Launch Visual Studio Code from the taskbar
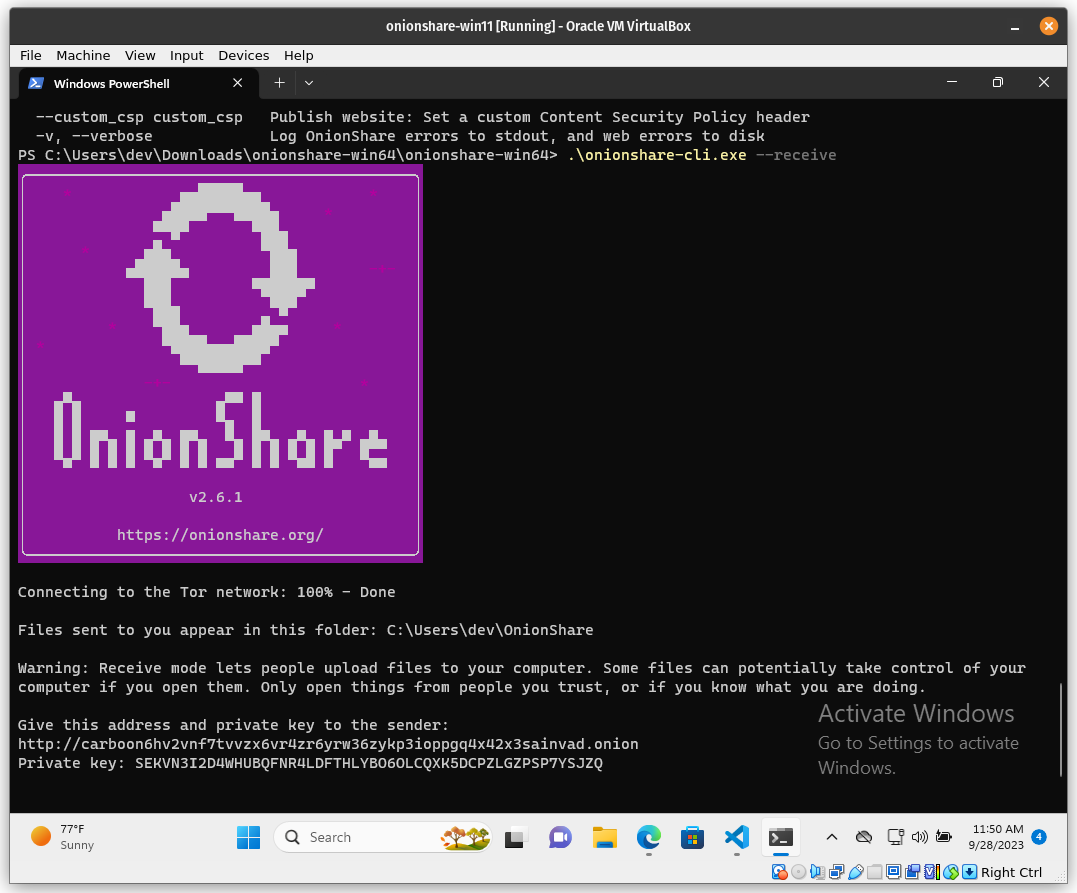The height and width of the screenshot is (893, 1077). coord(737,837)
